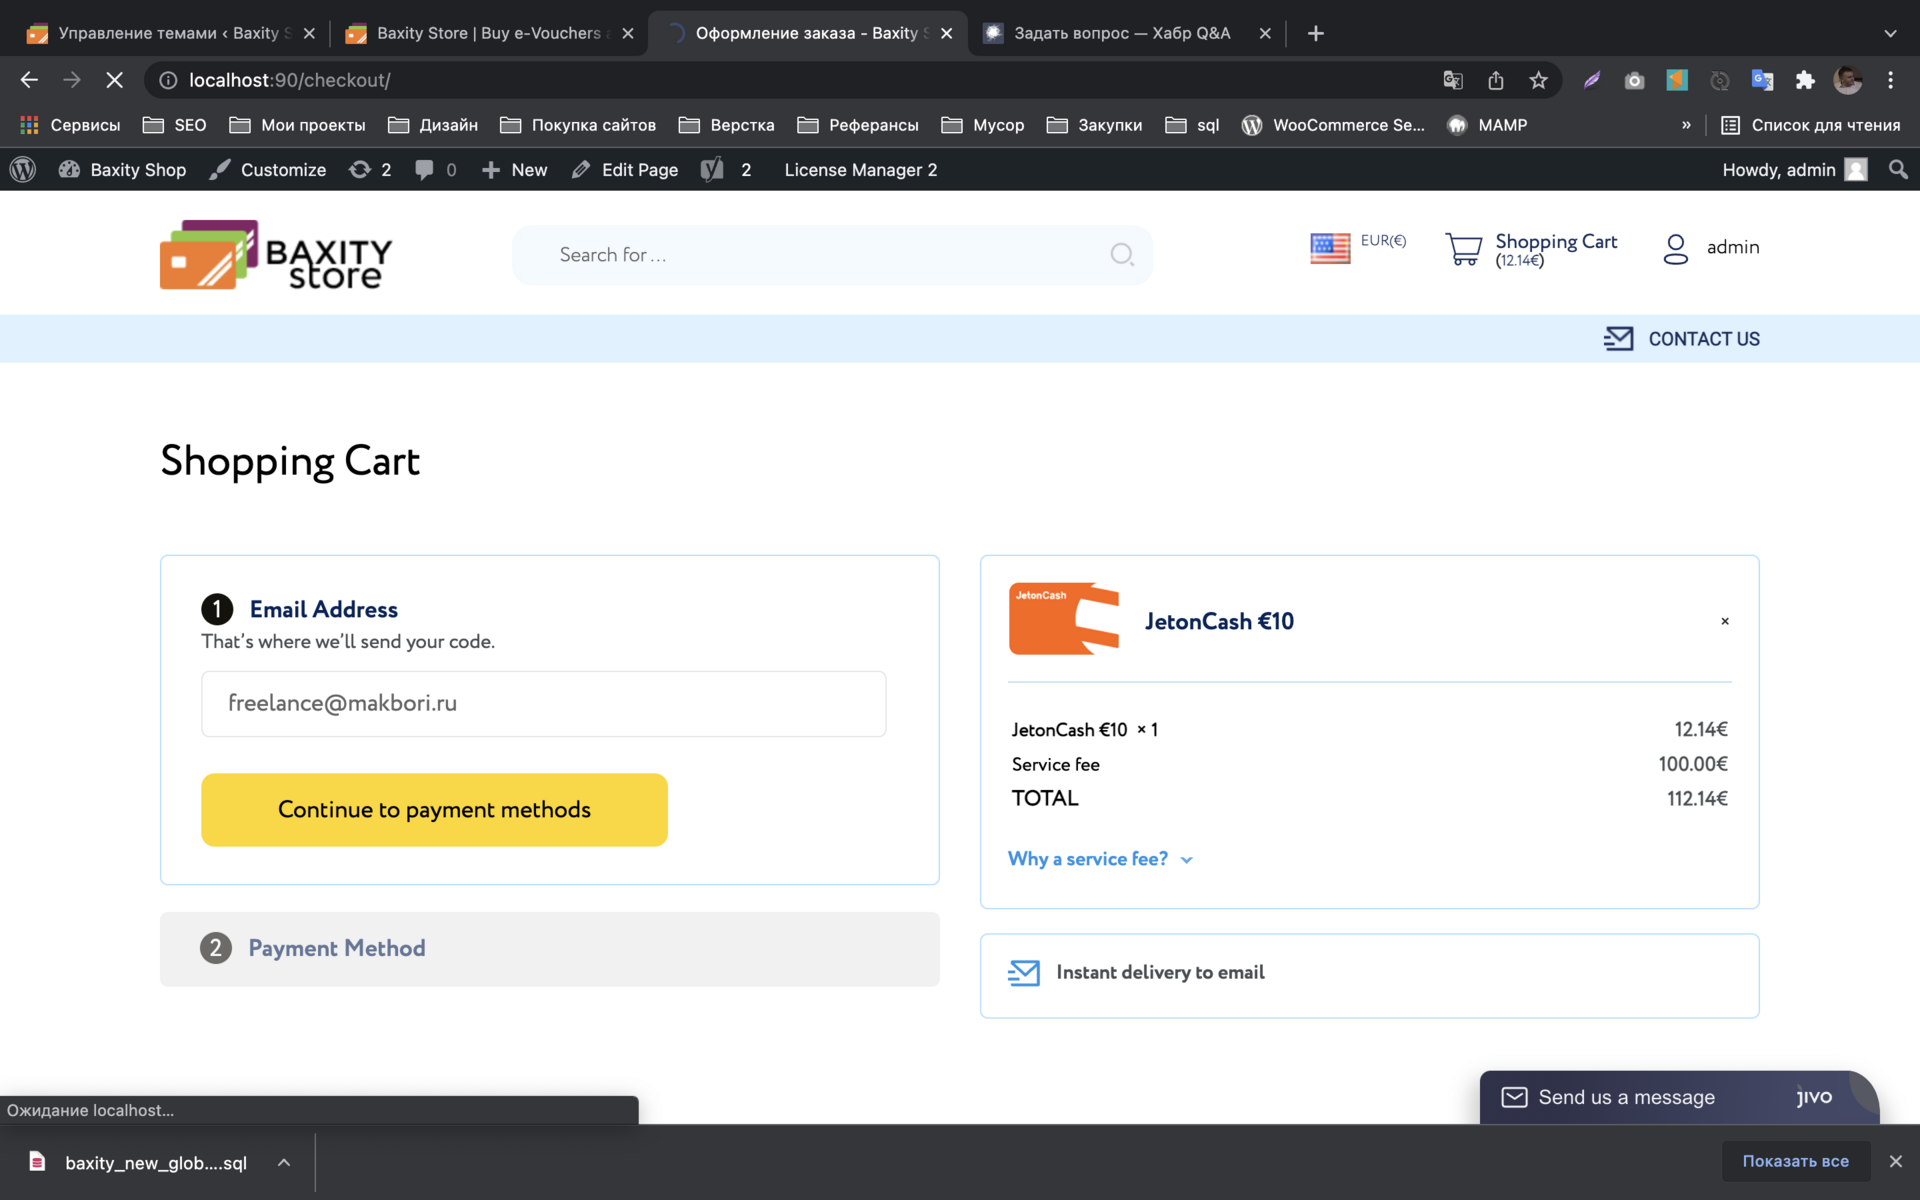Open the New content menu
The height and width of the screenshot is (1200, 1920).
(515, 170)
